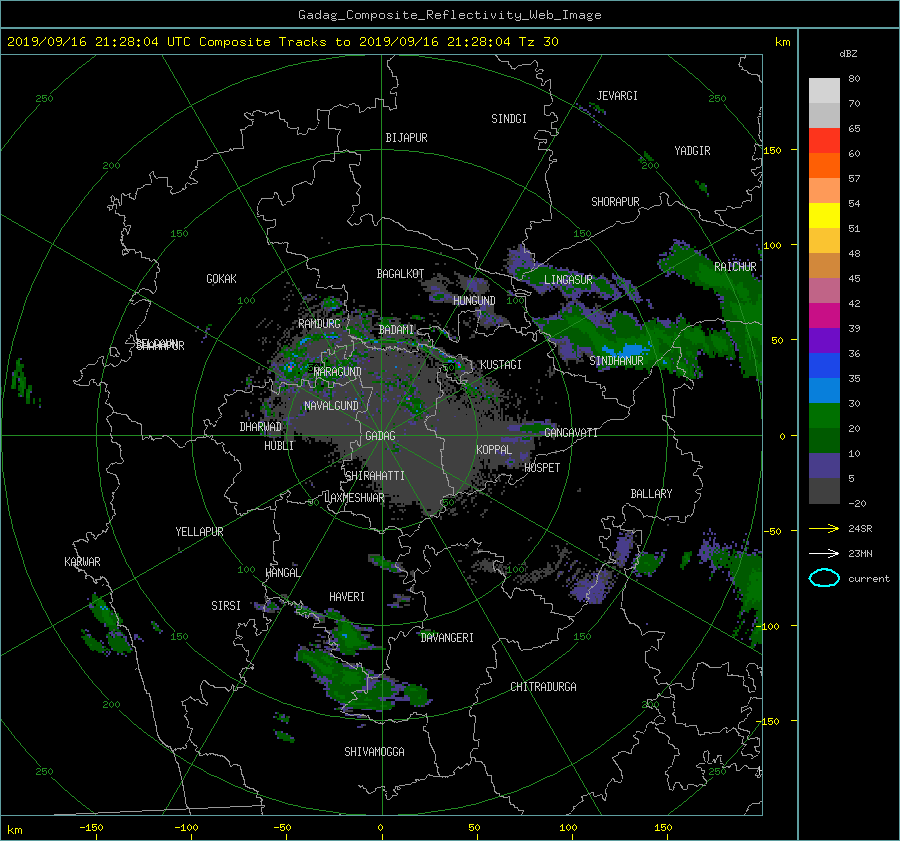Click the YELLAPUR label
Screen dimensions: 900x841
click(x=199, y=532)
